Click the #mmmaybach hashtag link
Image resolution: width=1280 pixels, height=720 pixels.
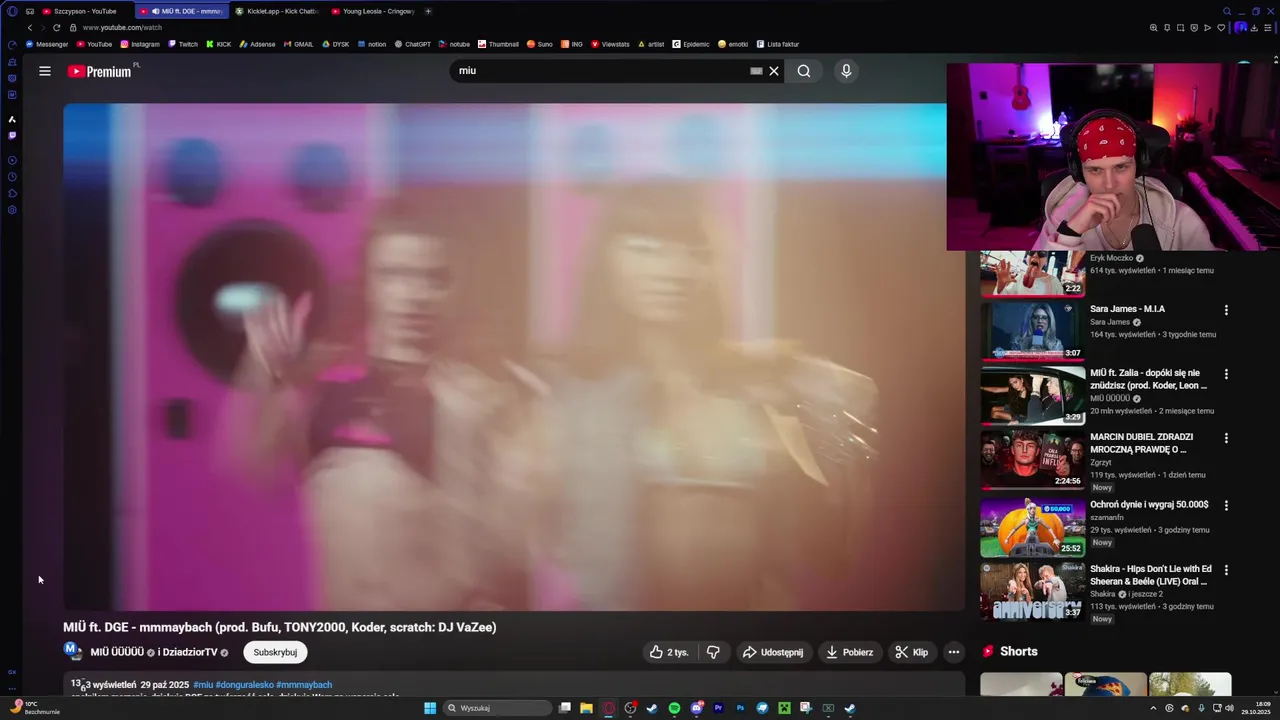click(x=304, y=685)
